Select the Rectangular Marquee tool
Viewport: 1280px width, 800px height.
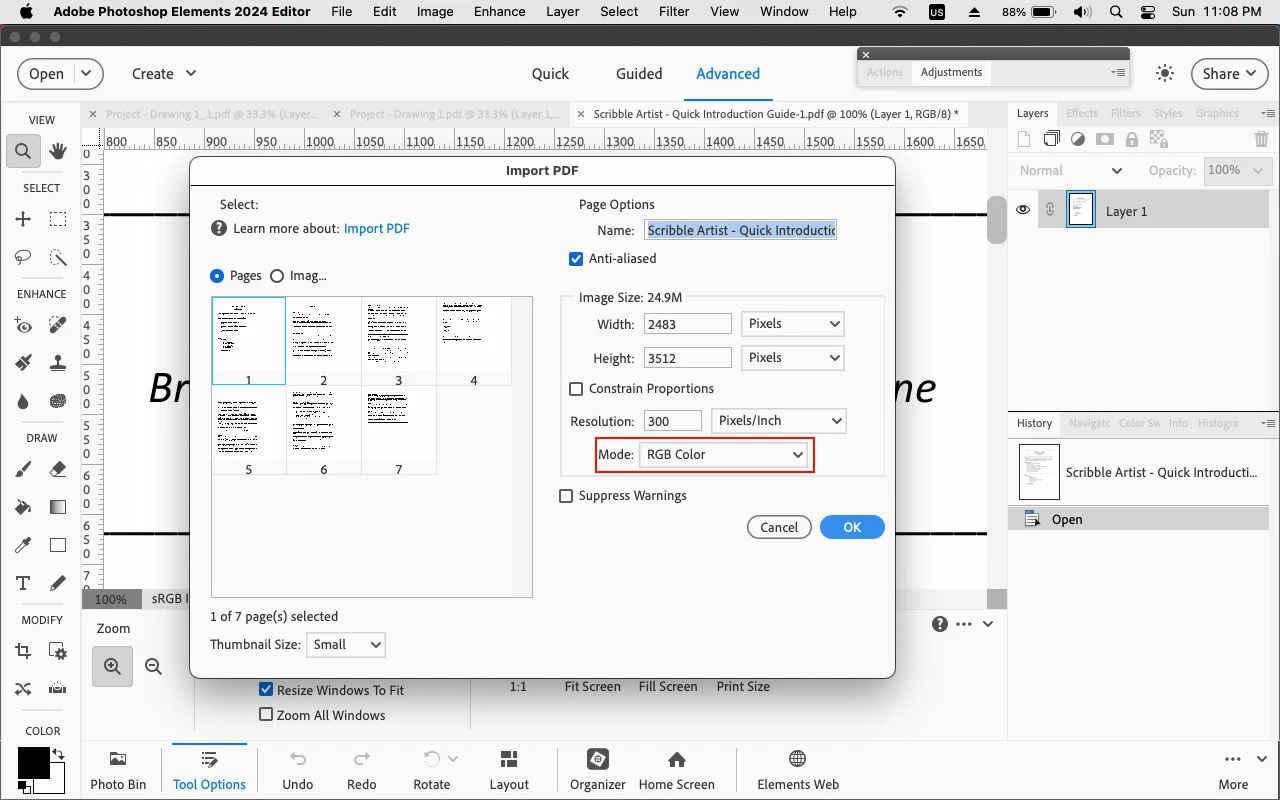pyautogui.click(x=58, y=219)
